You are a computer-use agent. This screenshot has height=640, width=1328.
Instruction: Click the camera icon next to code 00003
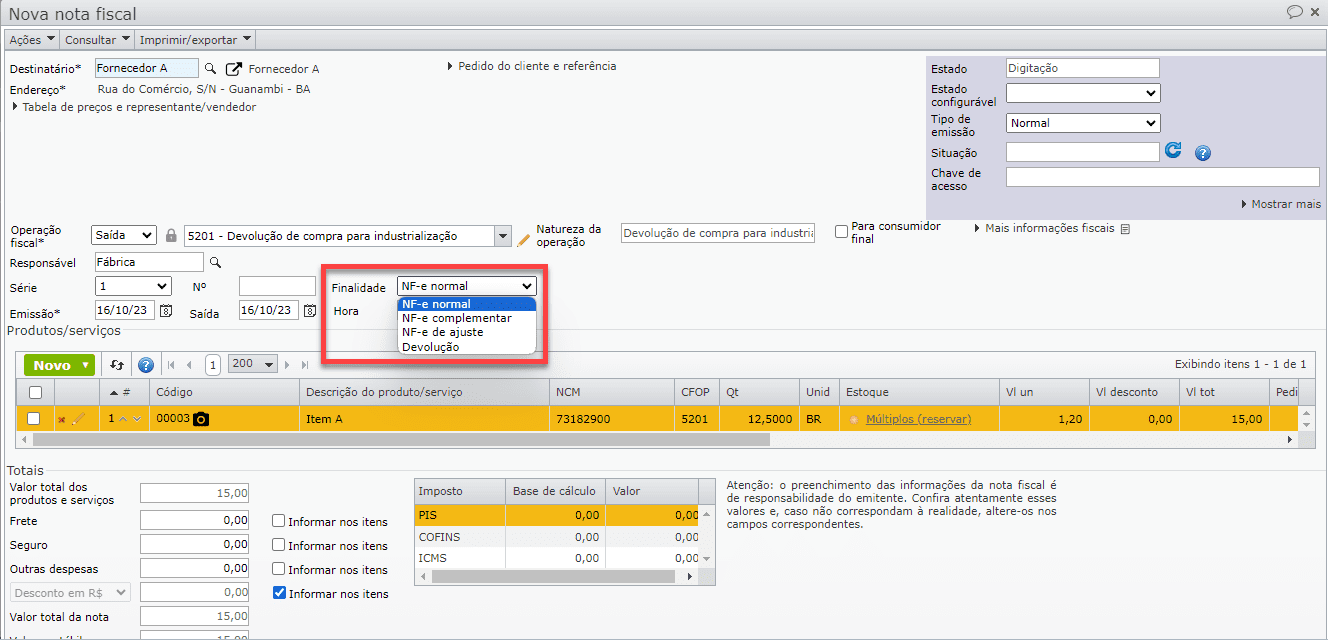point(201,419)
